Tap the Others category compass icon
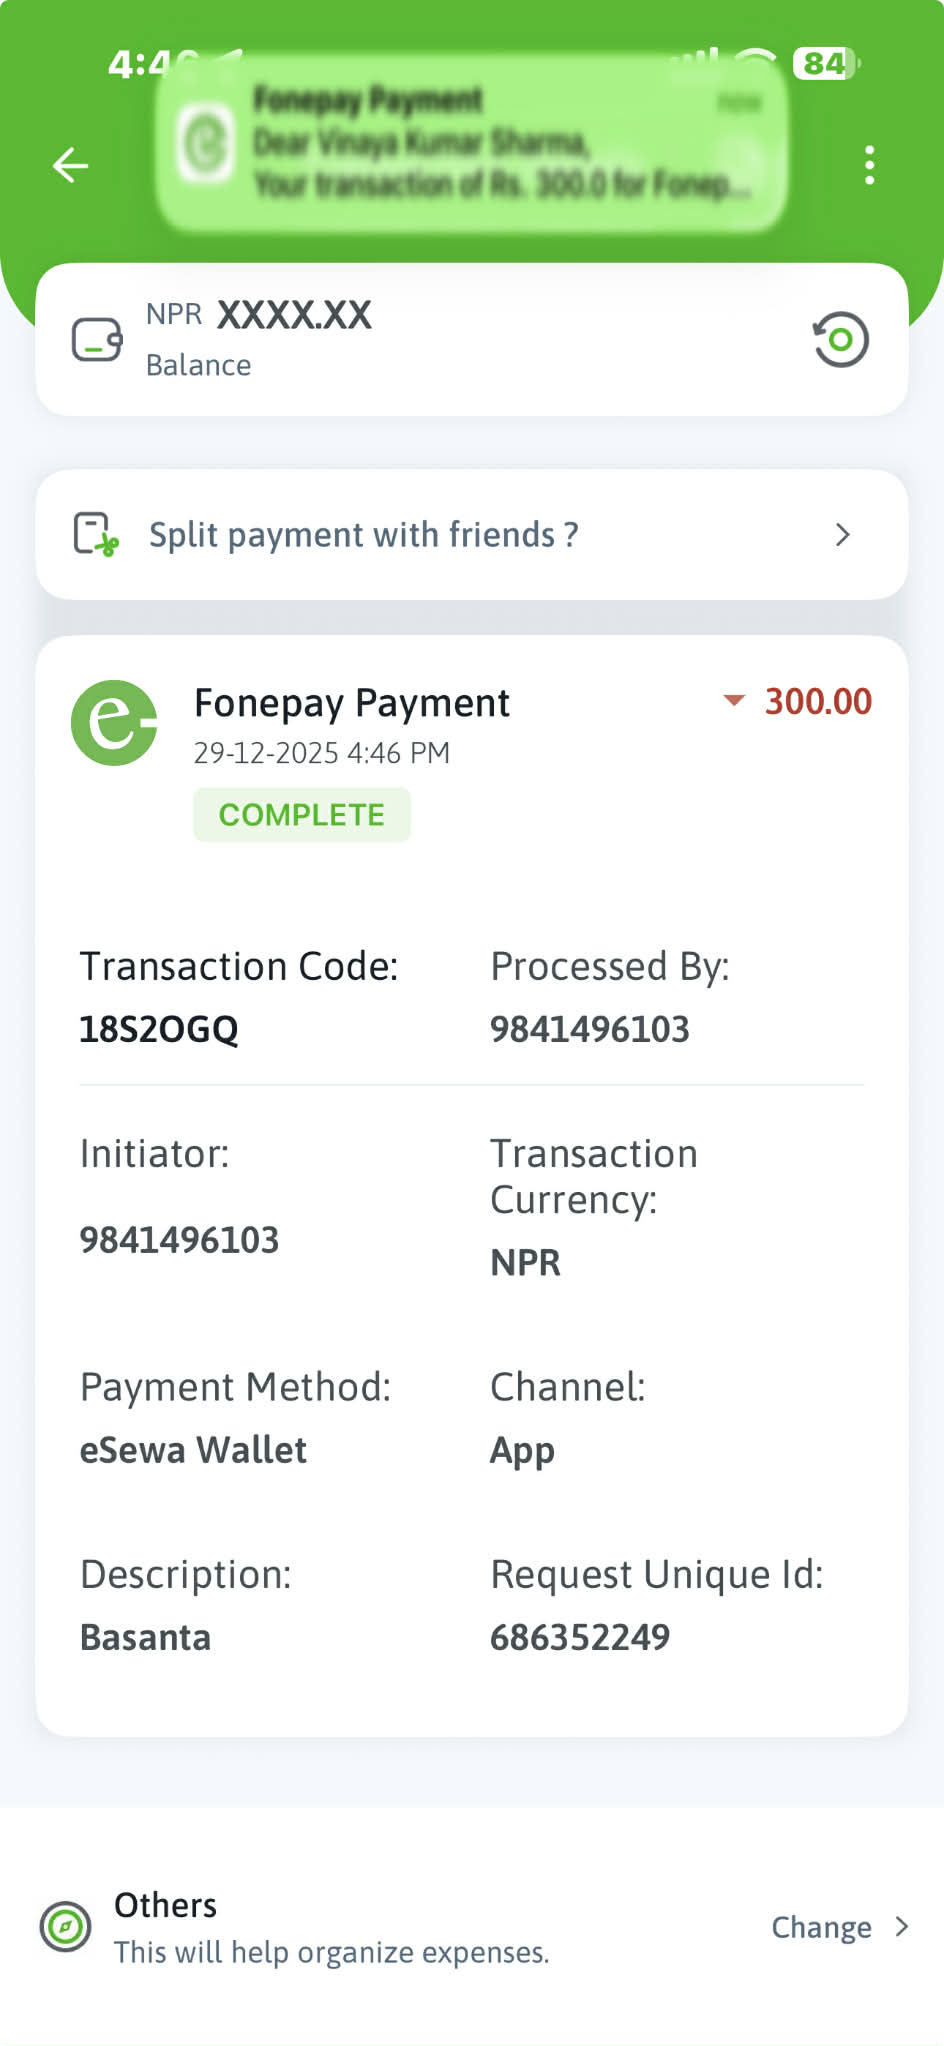The image size is (944, 2046). (x=66, y=1926)
